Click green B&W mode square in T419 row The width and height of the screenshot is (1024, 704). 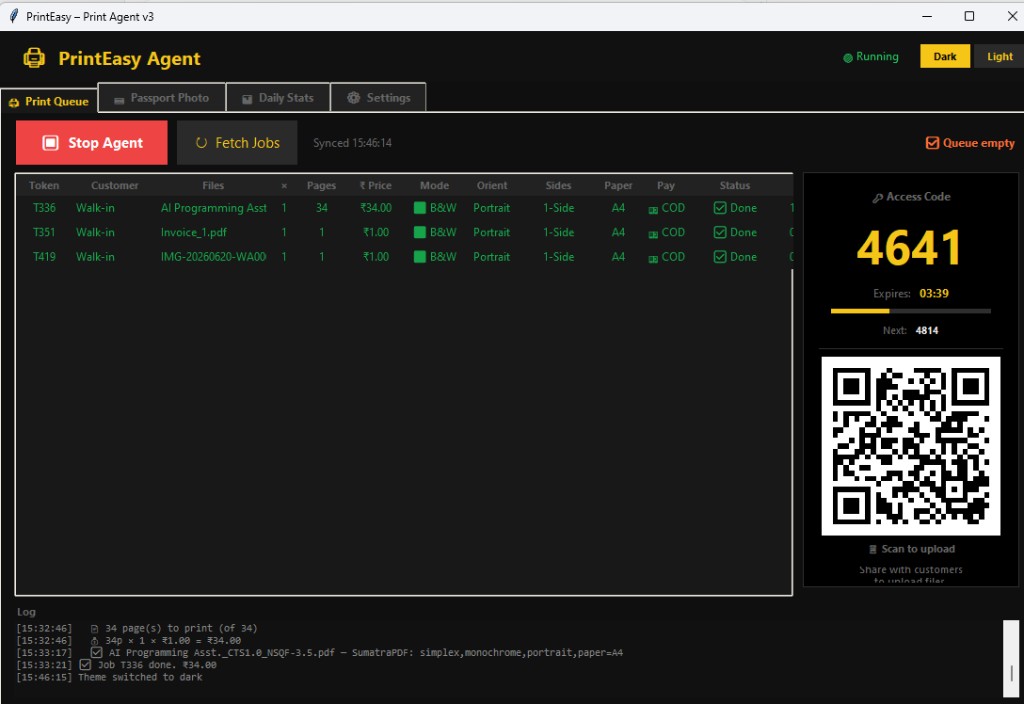point(420,257)
